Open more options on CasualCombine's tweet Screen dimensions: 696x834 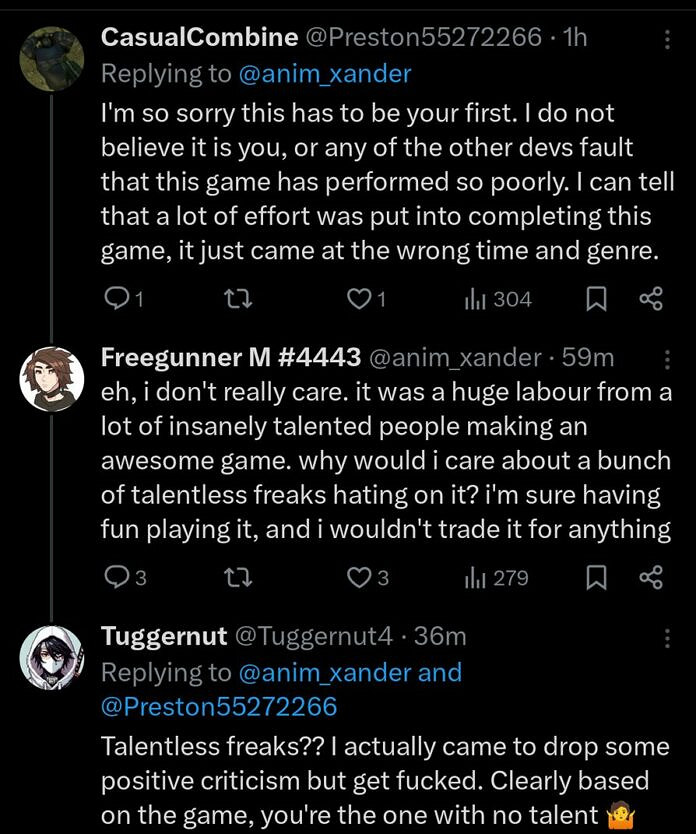point(668,39)
